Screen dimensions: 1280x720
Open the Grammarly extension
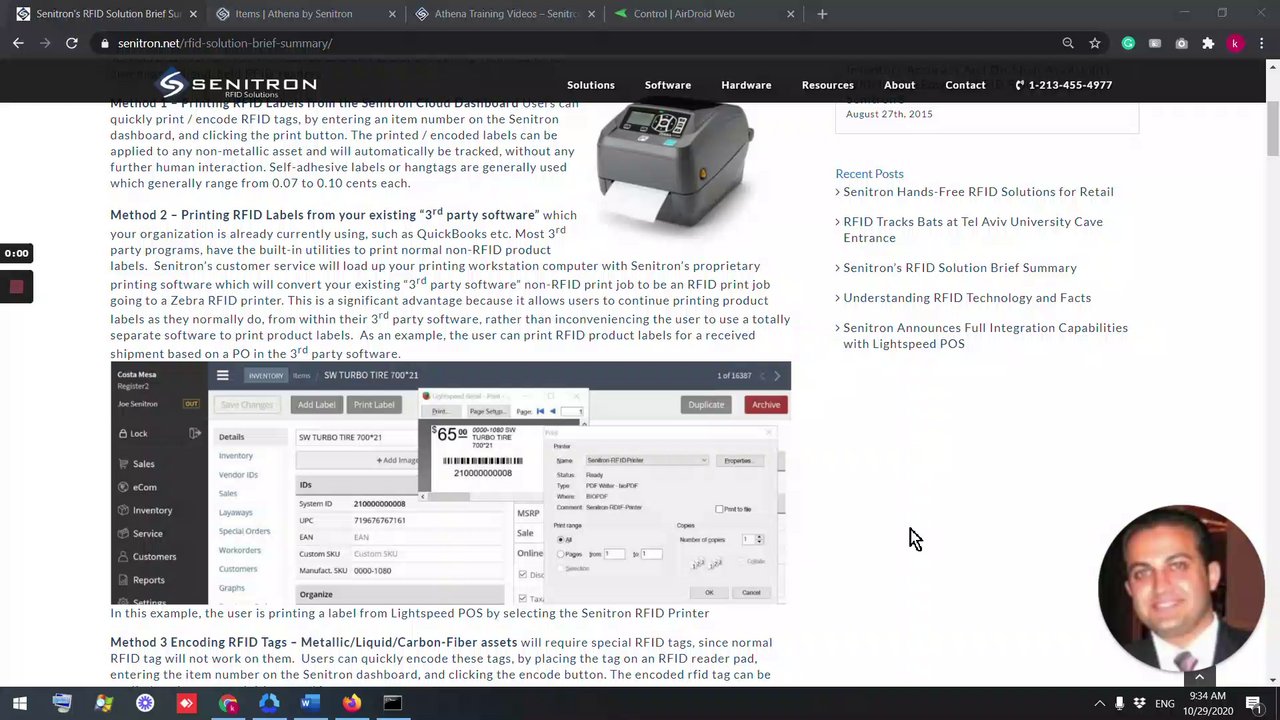coord(1128,43)
